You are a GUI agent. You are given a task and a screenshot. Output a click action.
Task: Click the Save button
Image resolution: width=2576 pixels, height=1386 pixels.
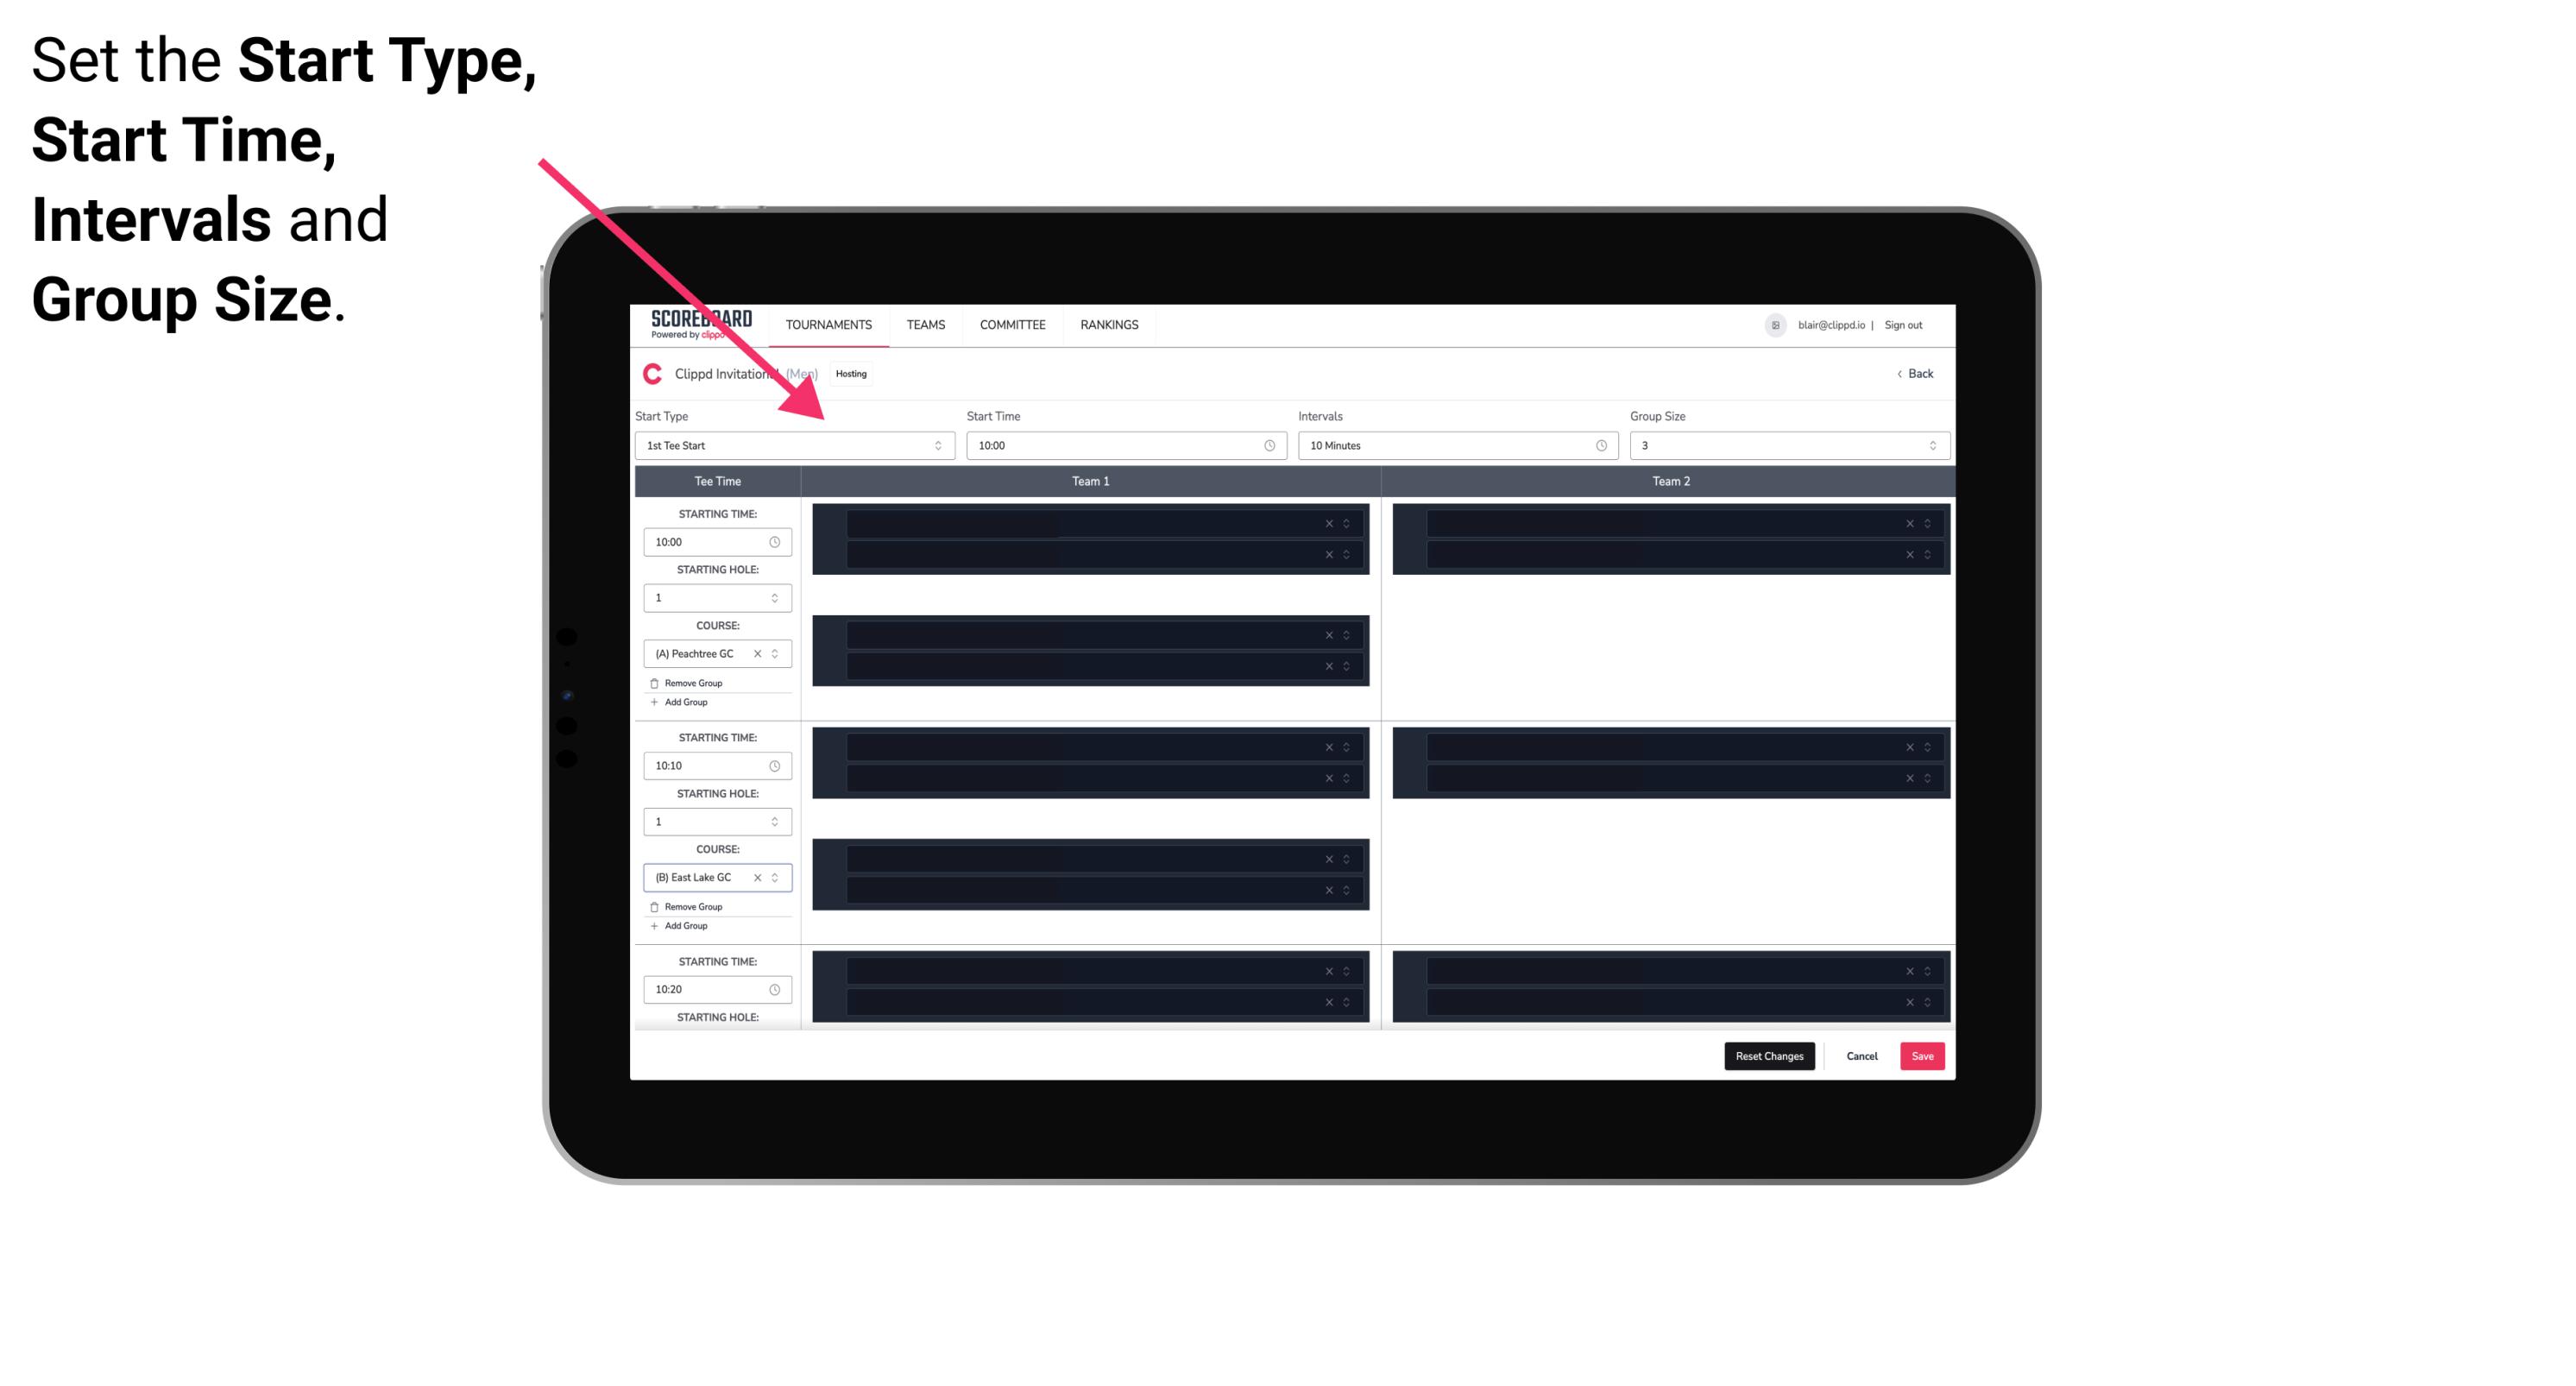click(x=1923, y=1055)
